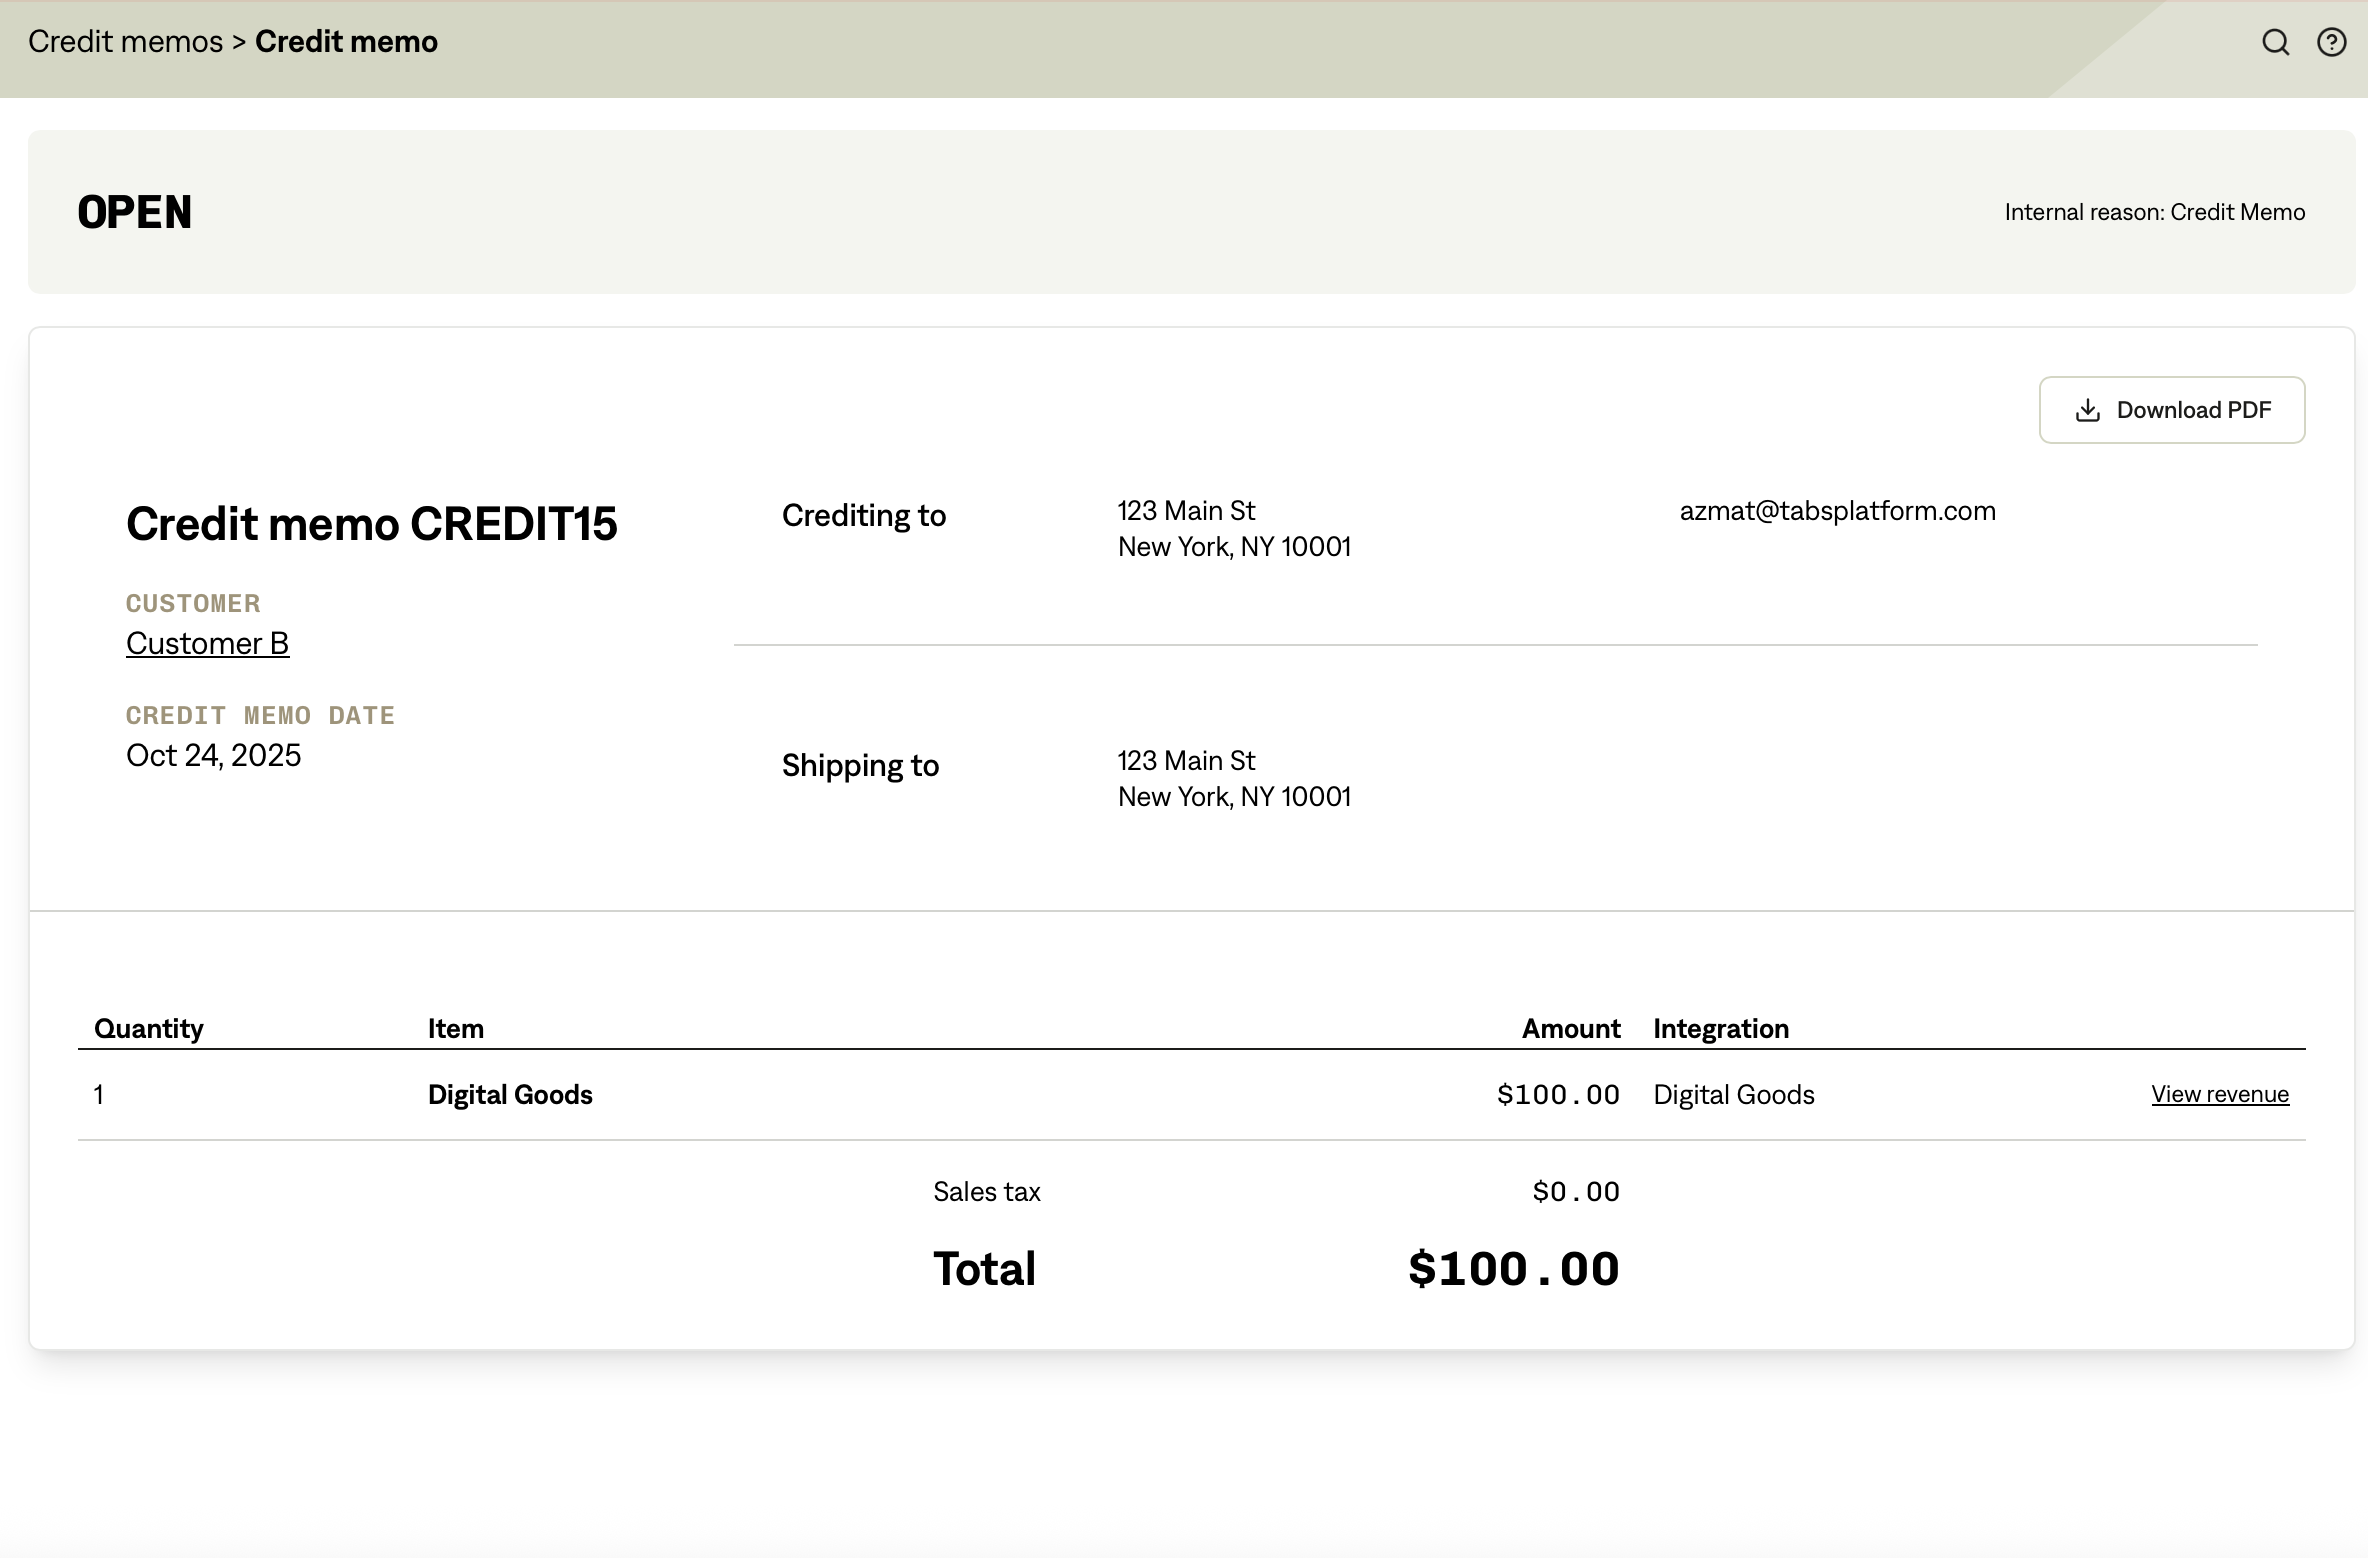This screenshot has width=2368, height=1558.
Task: Click the Internal reason: Credit Memo text
Action: click(x=2154, y=212)
